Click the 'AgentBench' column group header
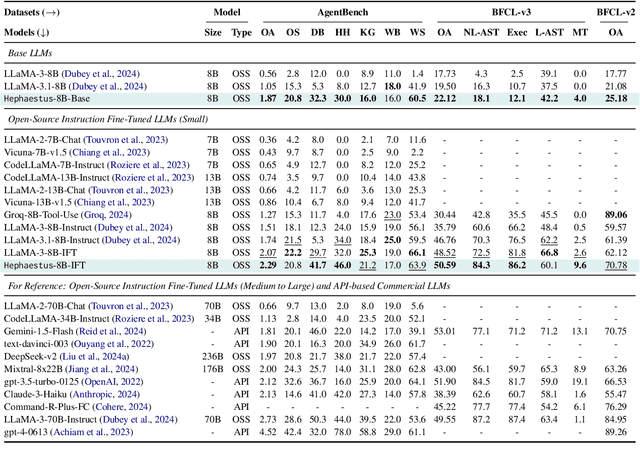The height and width of the screenshot is (459, 640). (x=343, y=12)
